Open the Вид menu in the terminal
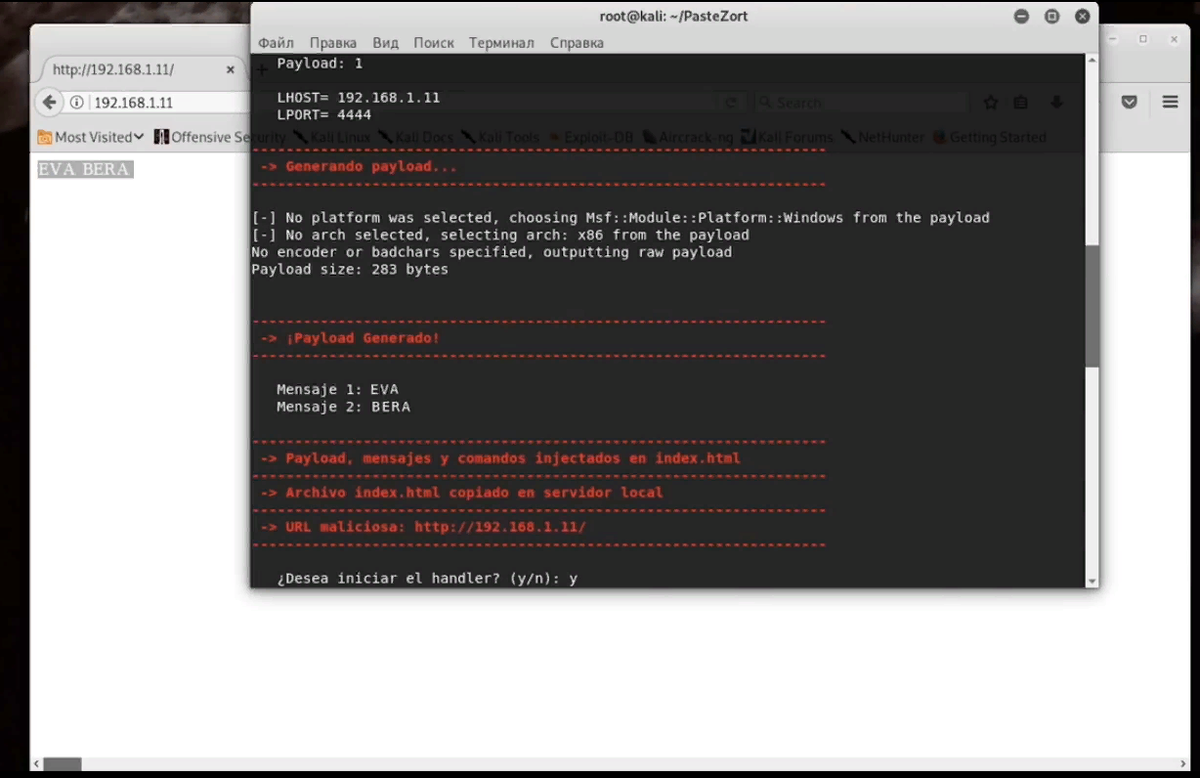1200x778 pixels. click(386, 43)
